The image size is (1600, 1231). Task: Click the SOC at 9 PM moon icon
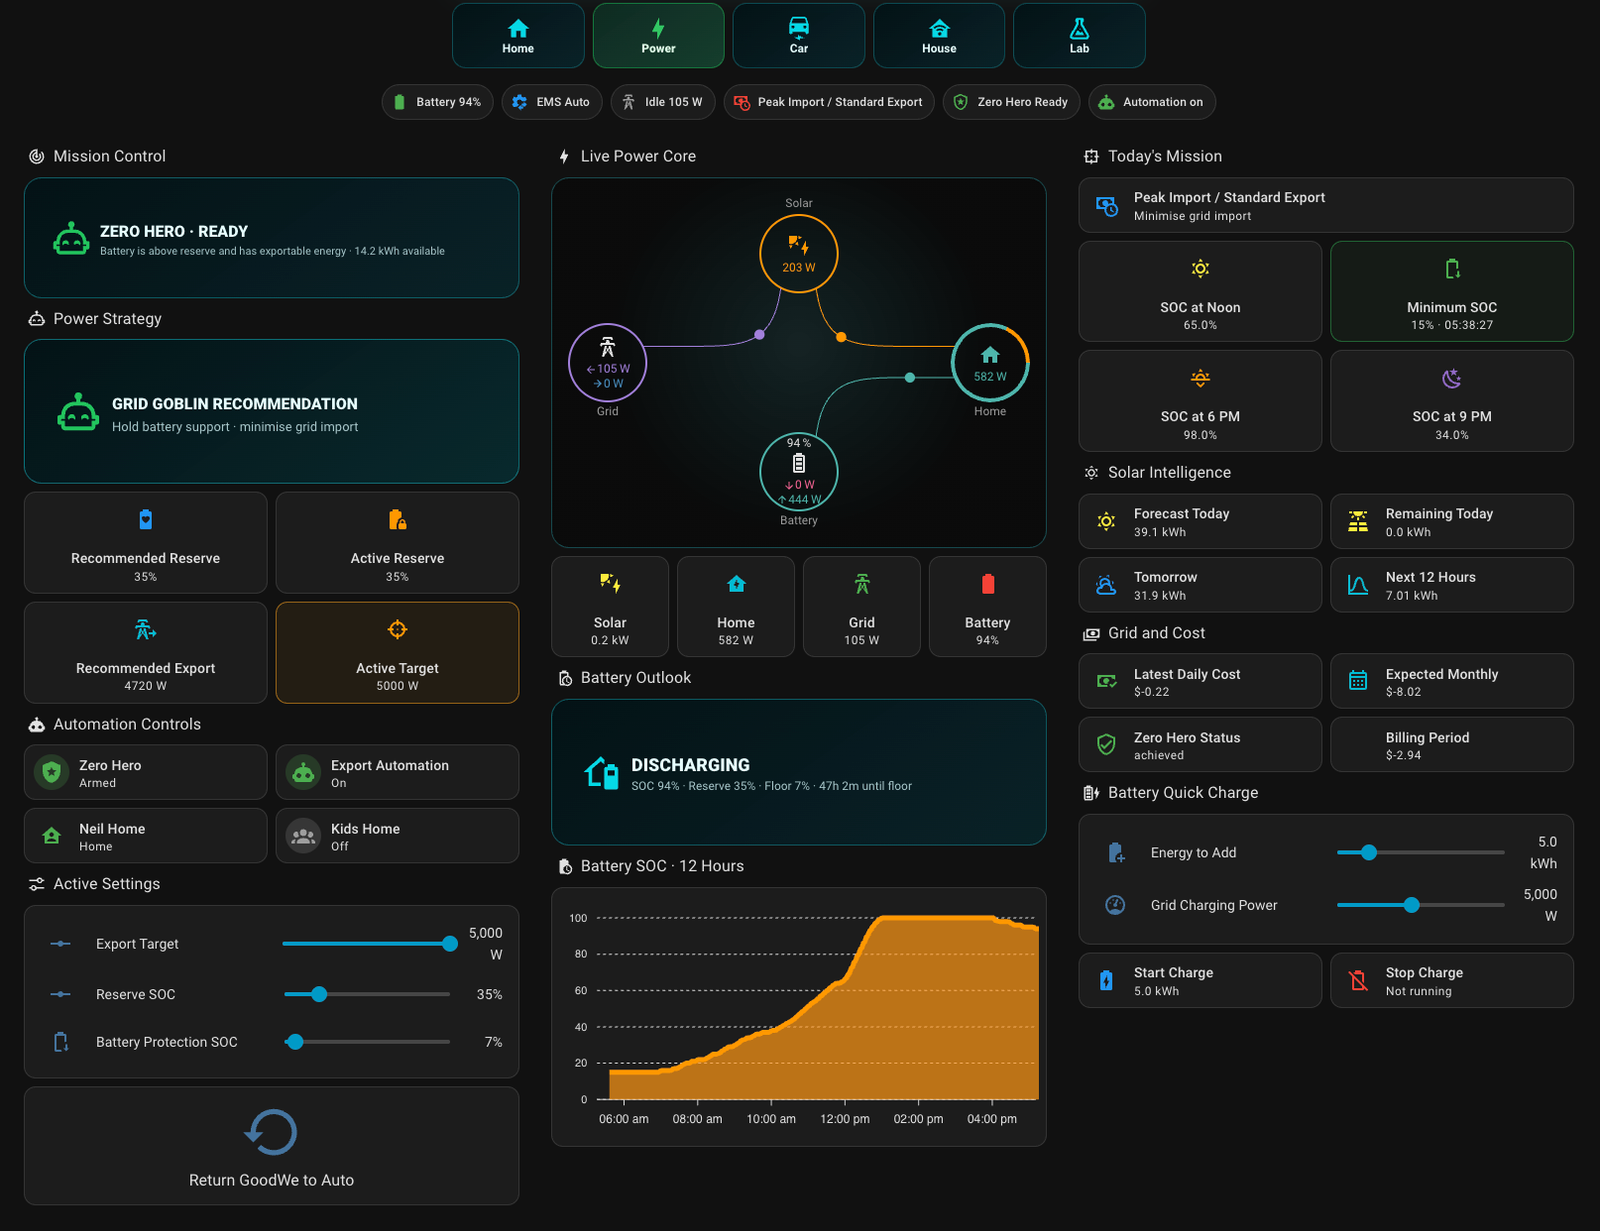click(1452, 378)
